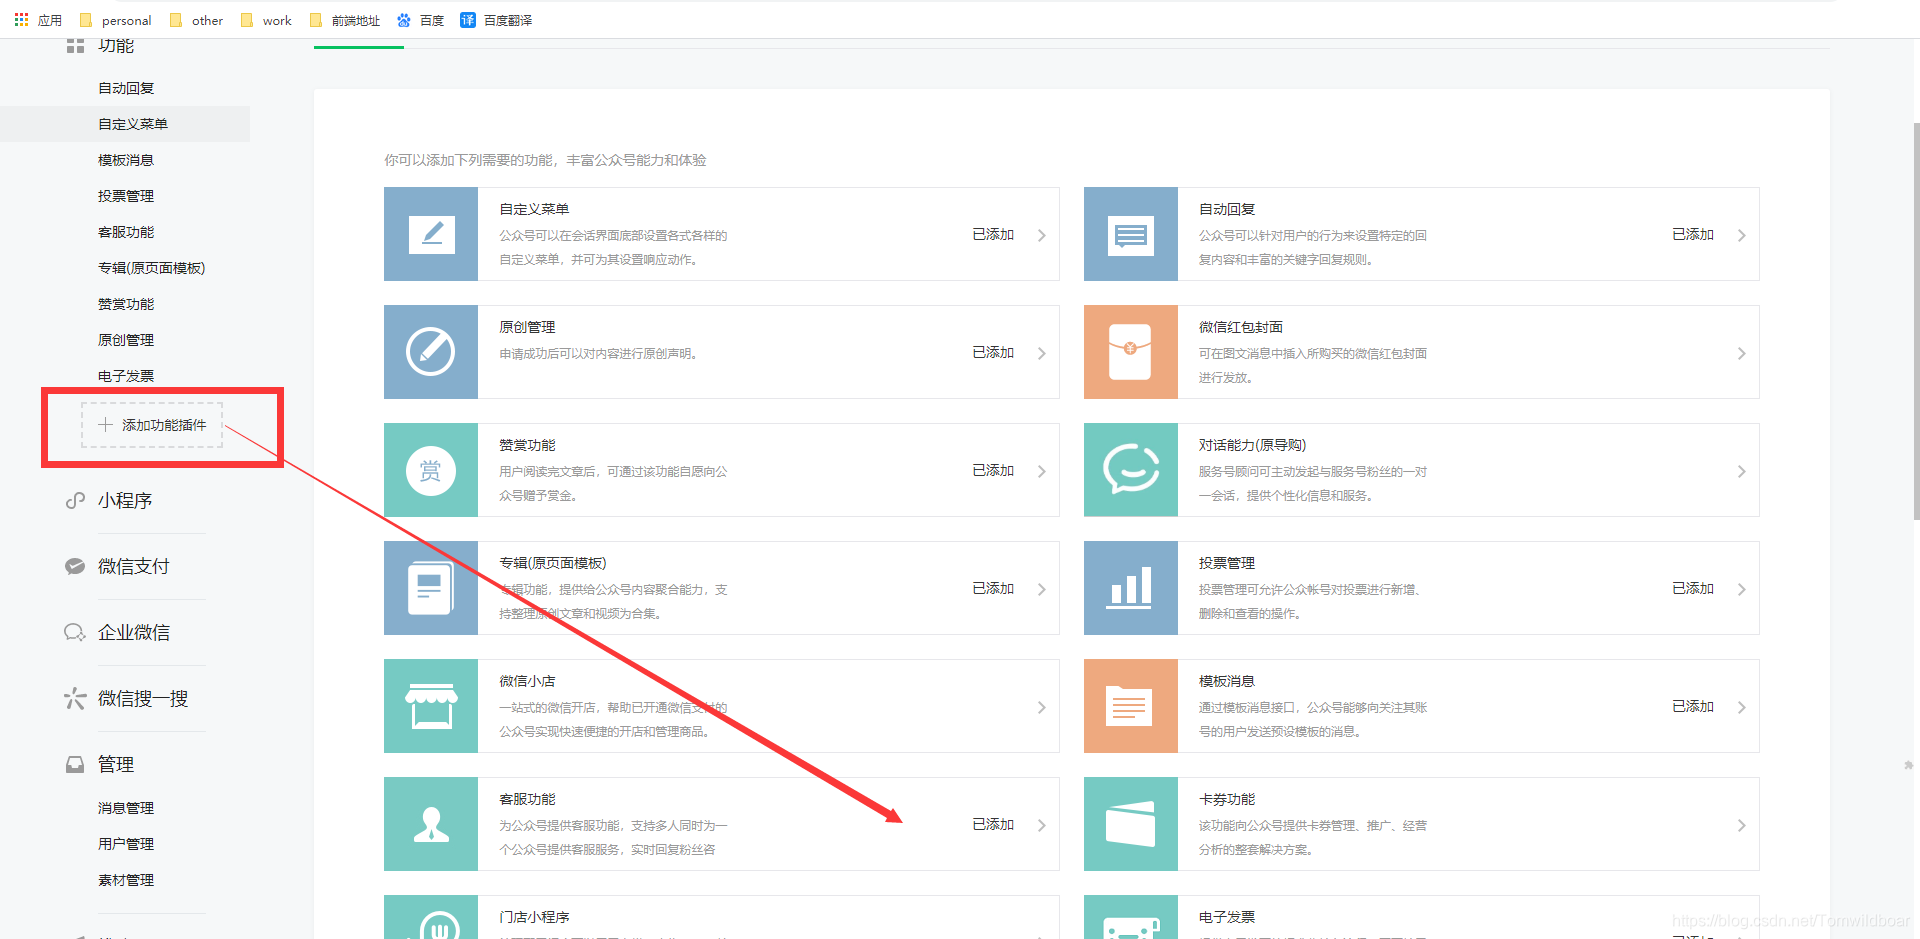Click the 微信小店 shop card icon
1920x939 pixels.
[x=431, y=706]
